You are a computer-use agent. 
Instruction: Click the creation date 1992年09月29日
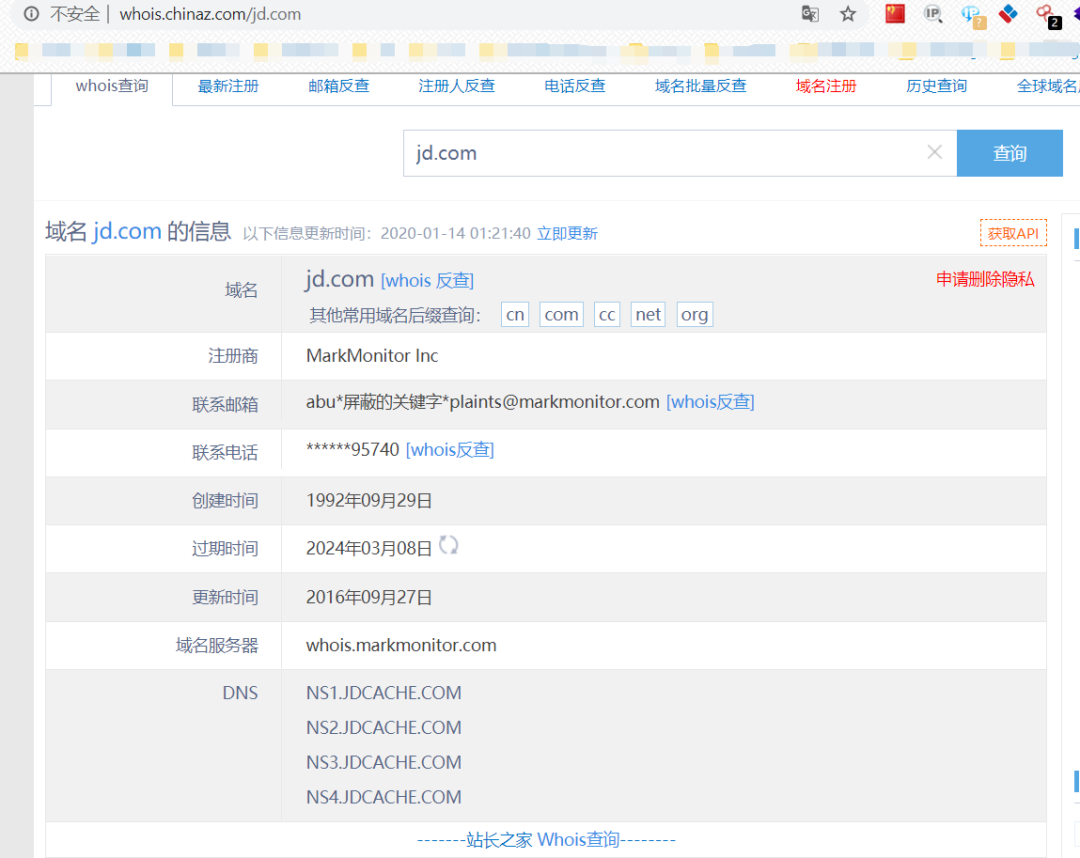pyautogui.click(x=368, y=501)
